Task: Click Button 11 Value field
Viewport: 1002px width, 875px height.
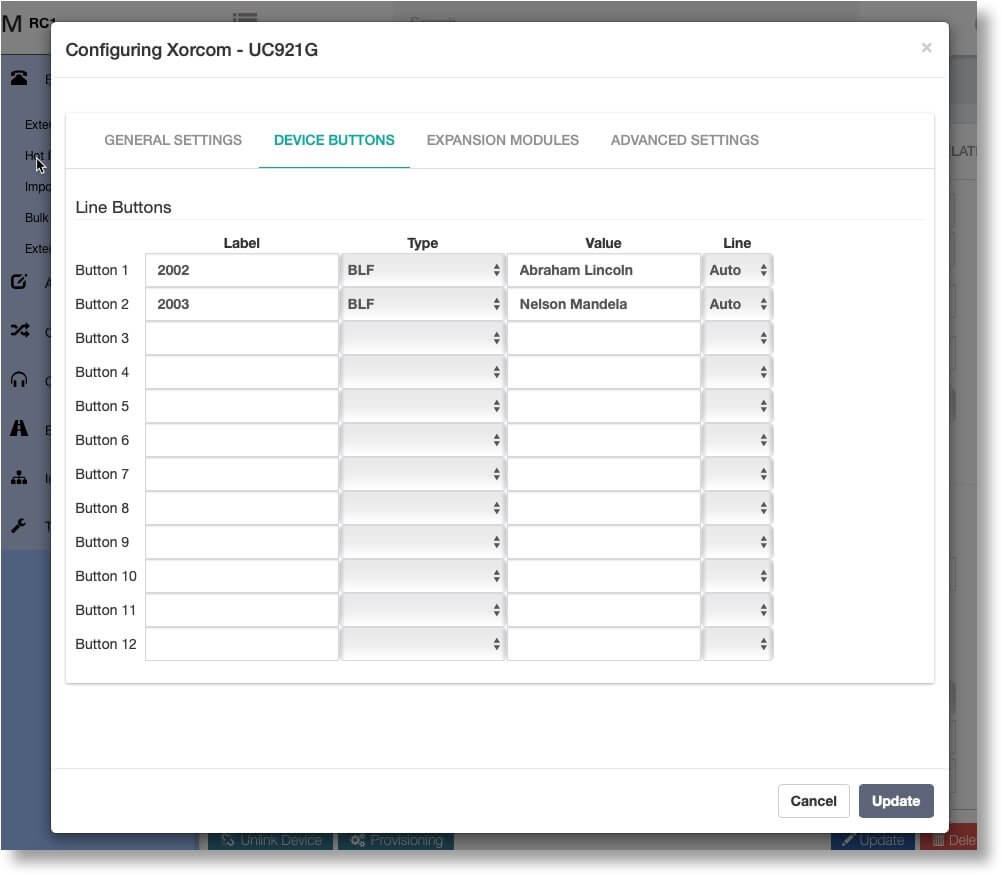Action: (603, 610)
